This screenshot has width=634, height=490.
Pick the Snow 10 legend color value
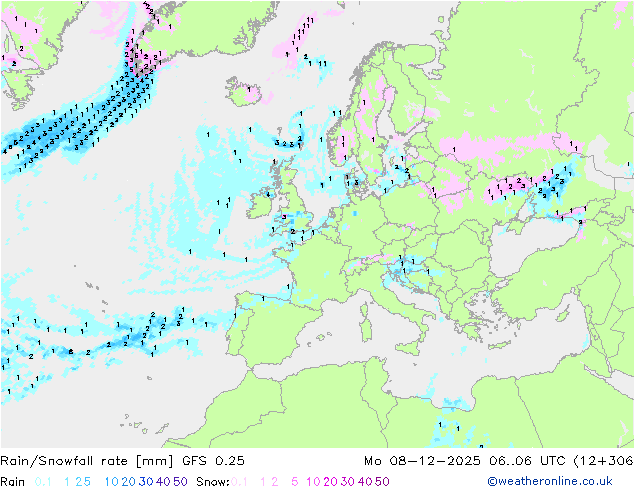[313, 482]
